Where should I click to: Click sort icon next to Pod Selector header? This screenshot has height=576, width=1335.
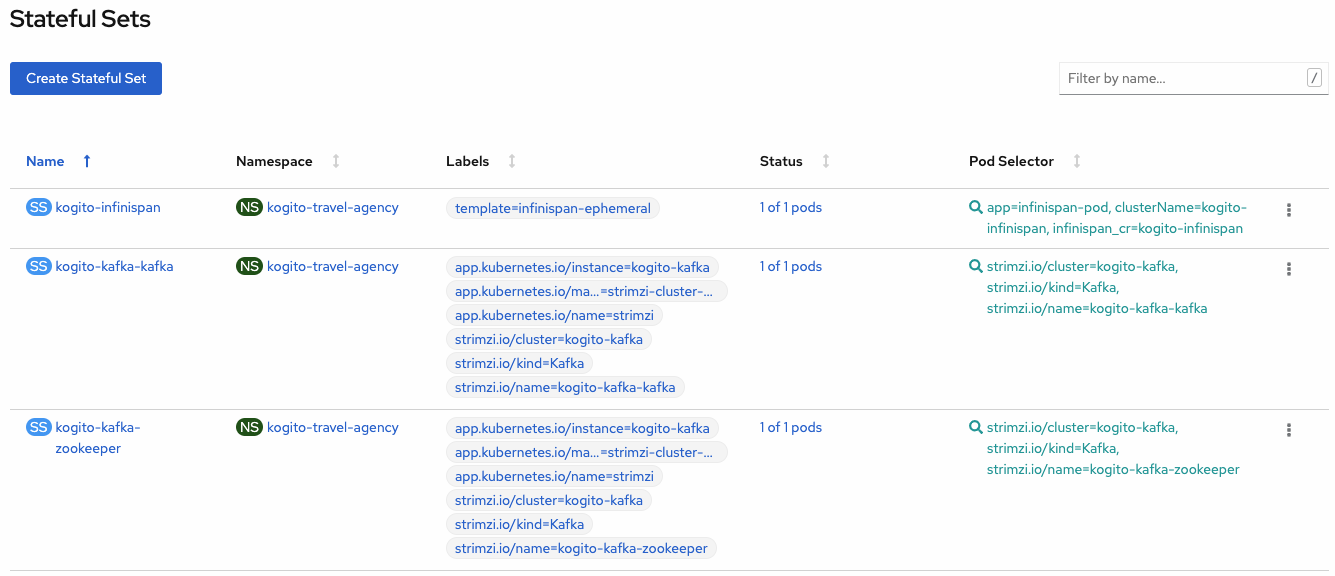[x=1077, y=161]
